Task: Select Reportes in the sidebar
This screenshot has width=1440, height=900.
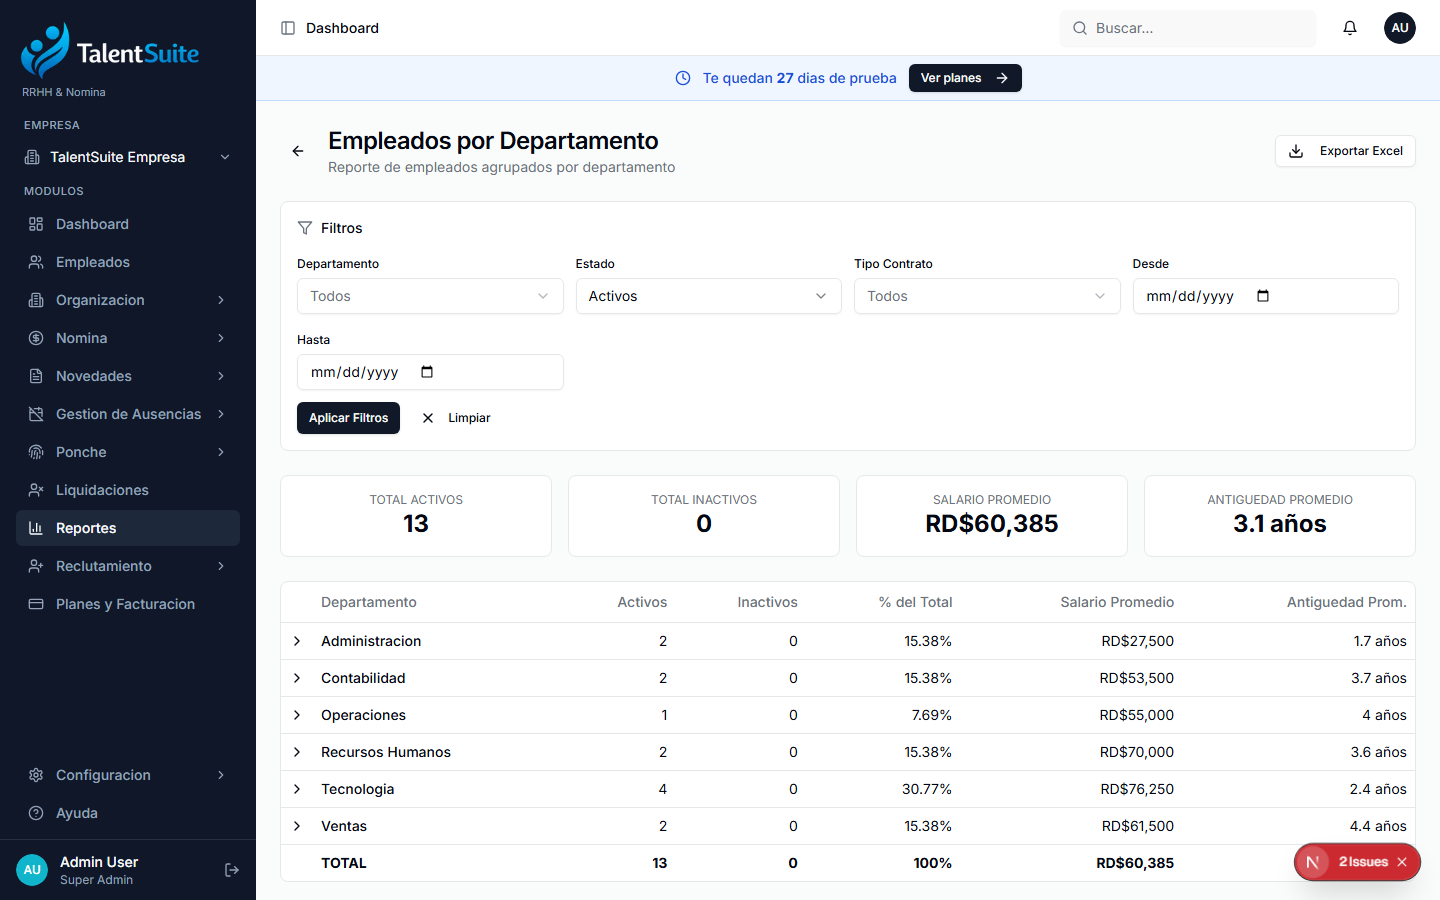Action: [x=128, y=528]
